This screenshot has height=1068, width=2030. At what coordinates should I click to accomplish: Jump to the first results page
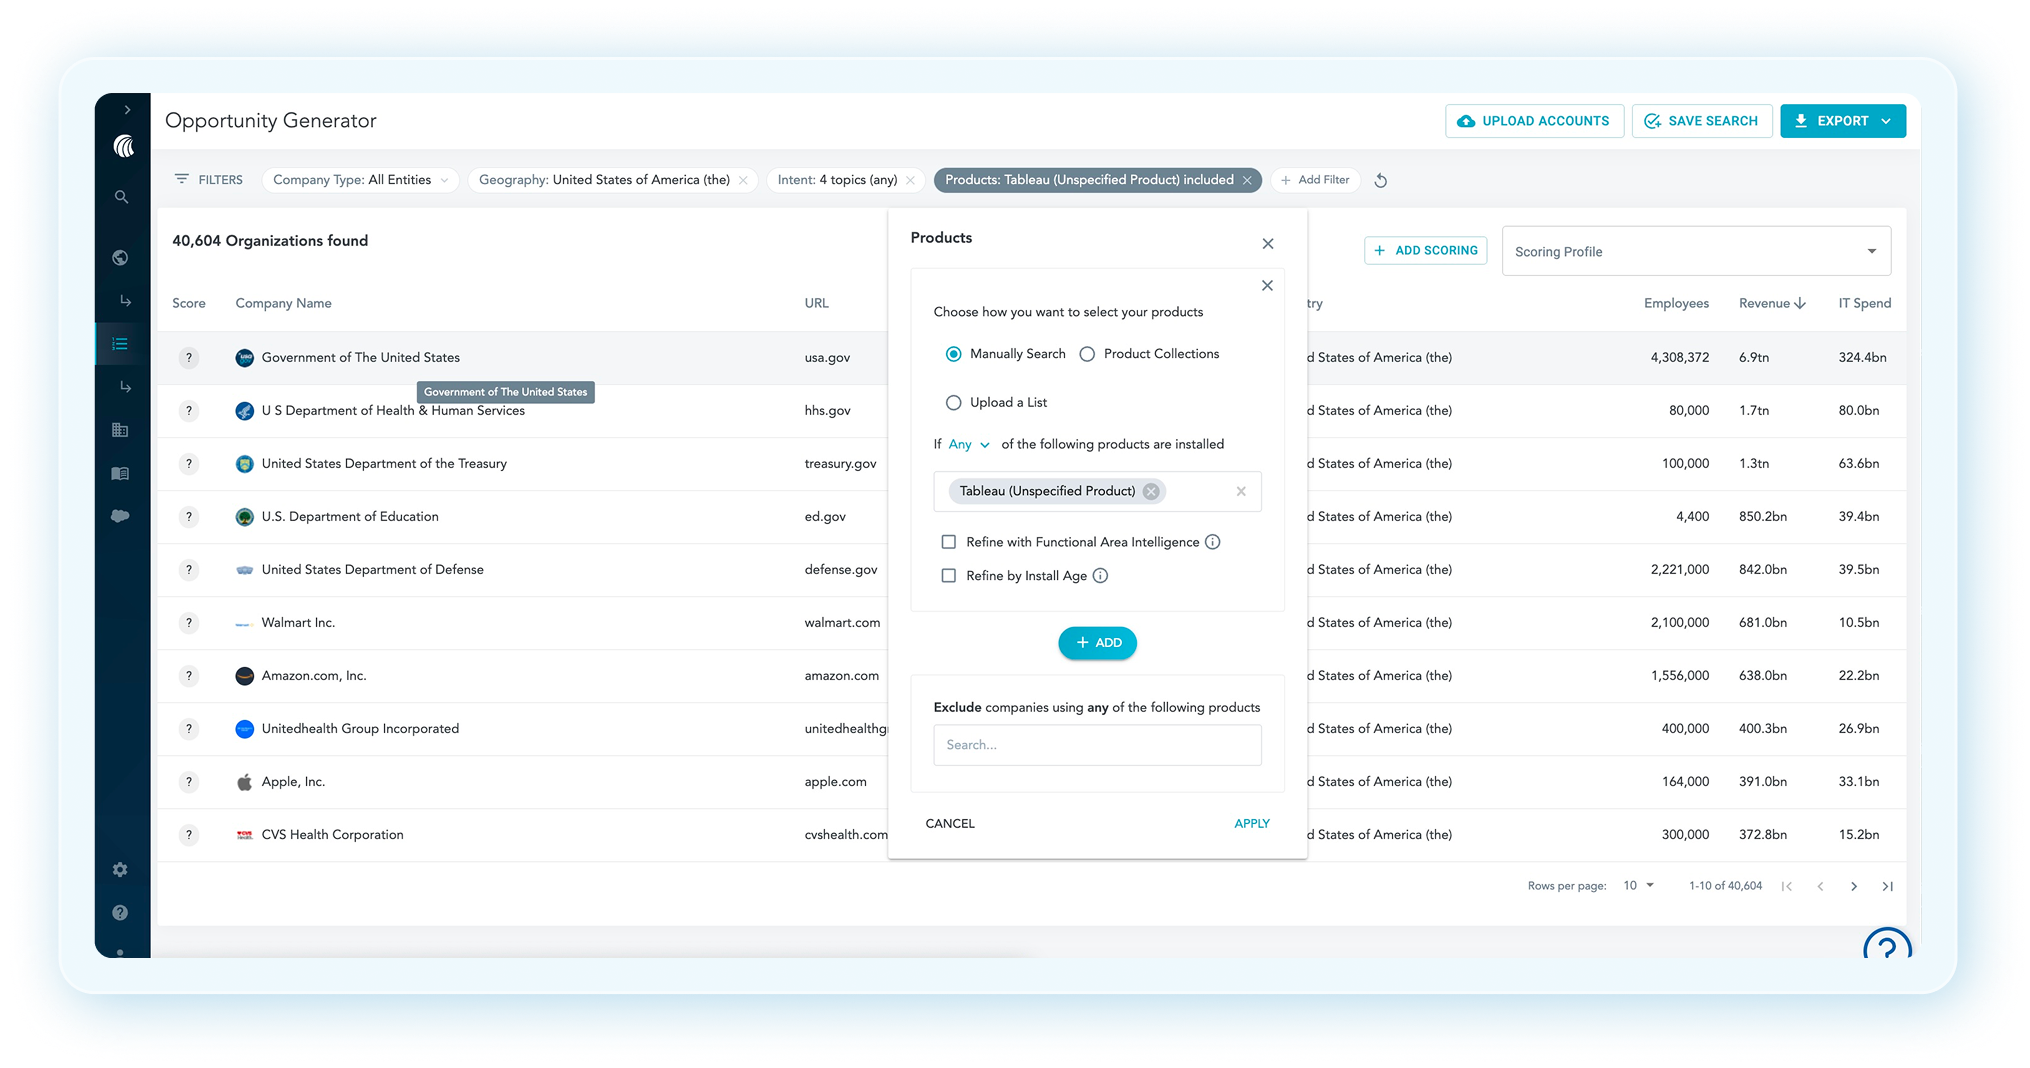coord(1787,887)
